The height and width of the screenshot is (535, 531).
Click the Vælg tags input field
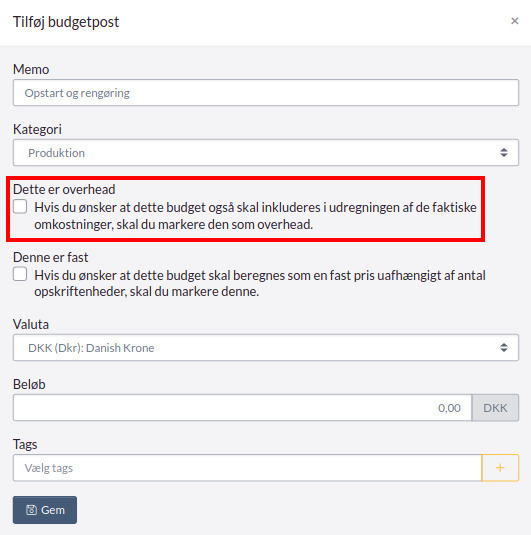247,468
